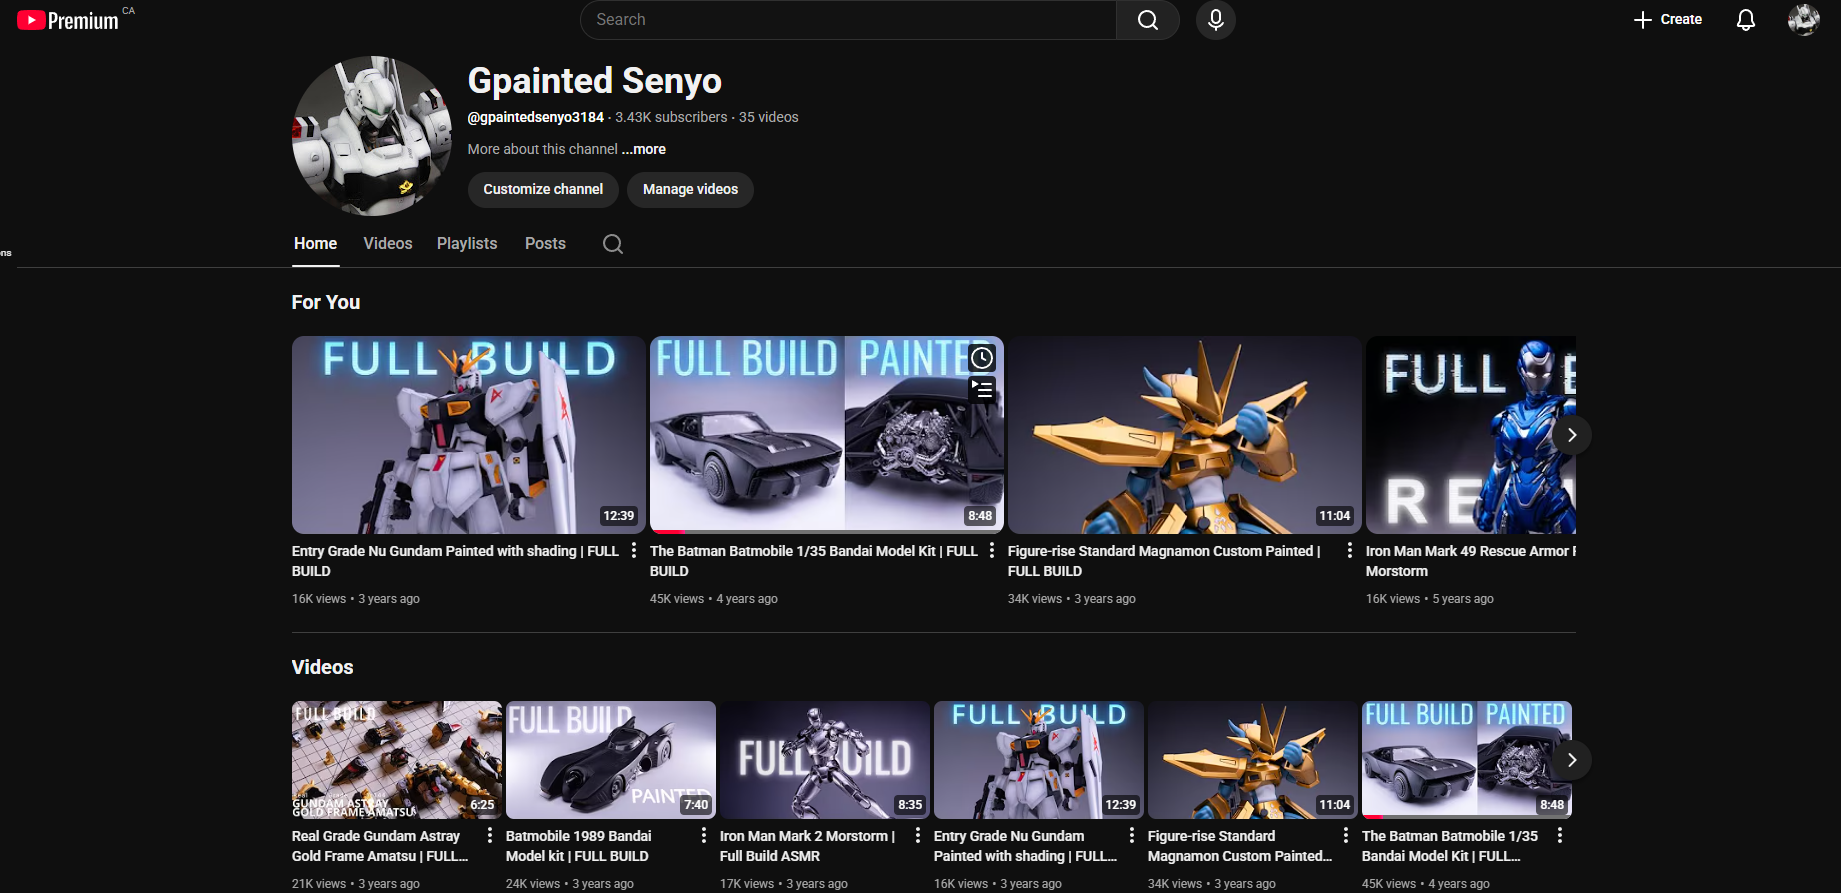Image resolution: width=1841 pixels, height=893 pixels.
Task: Open Iron Man Mark 49 Rescue Armor video title
Action: [x=1470, y=561]
